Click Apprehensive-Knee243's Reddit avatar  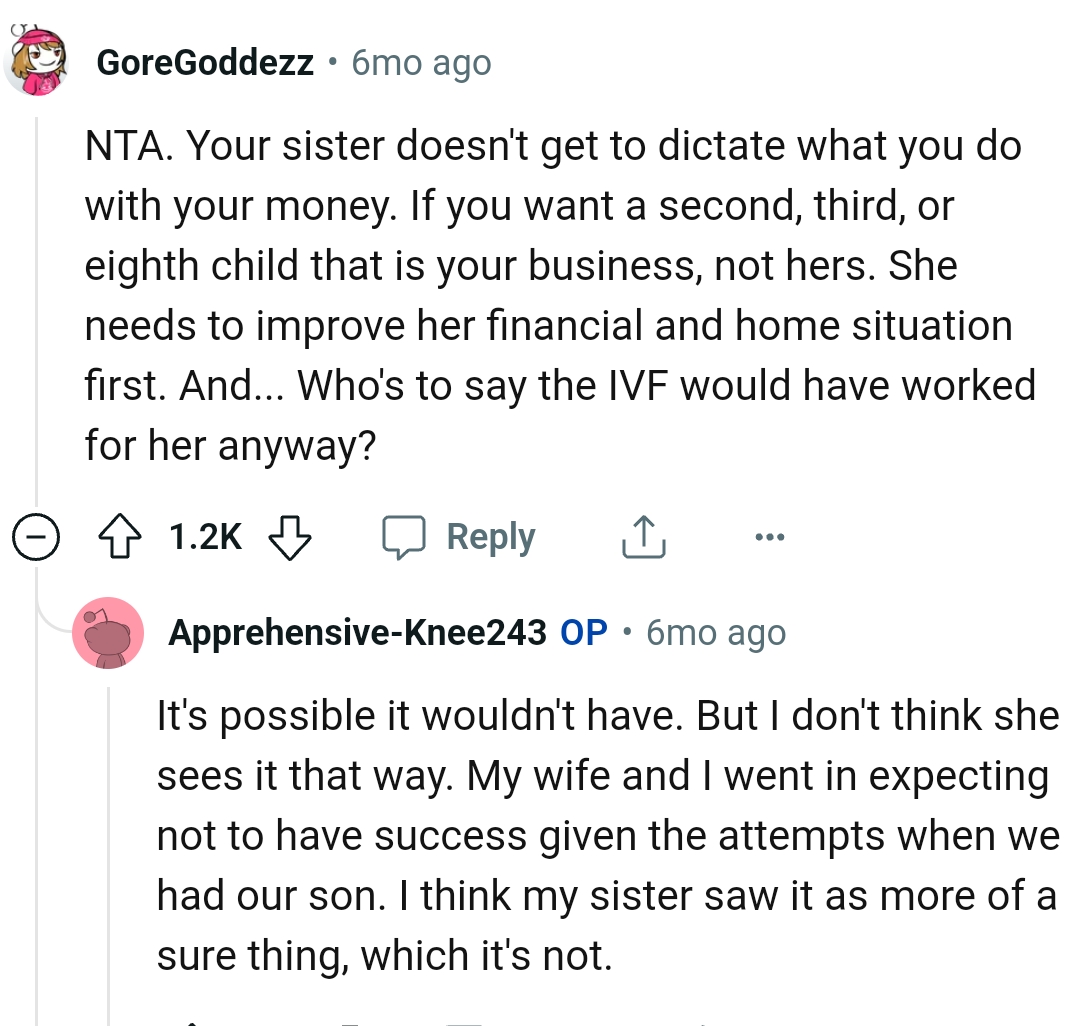(108, 633)
